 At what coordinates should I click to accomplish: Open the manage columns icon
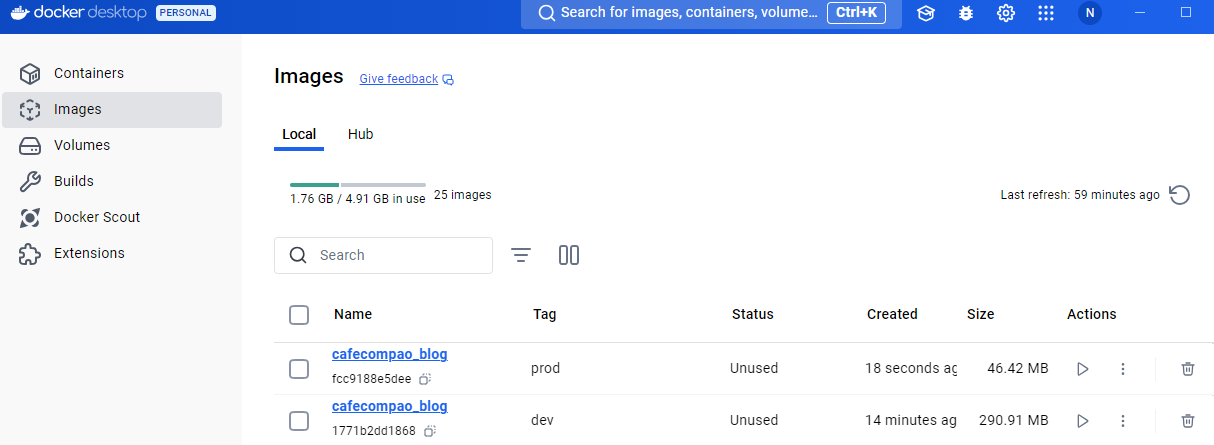569,255
